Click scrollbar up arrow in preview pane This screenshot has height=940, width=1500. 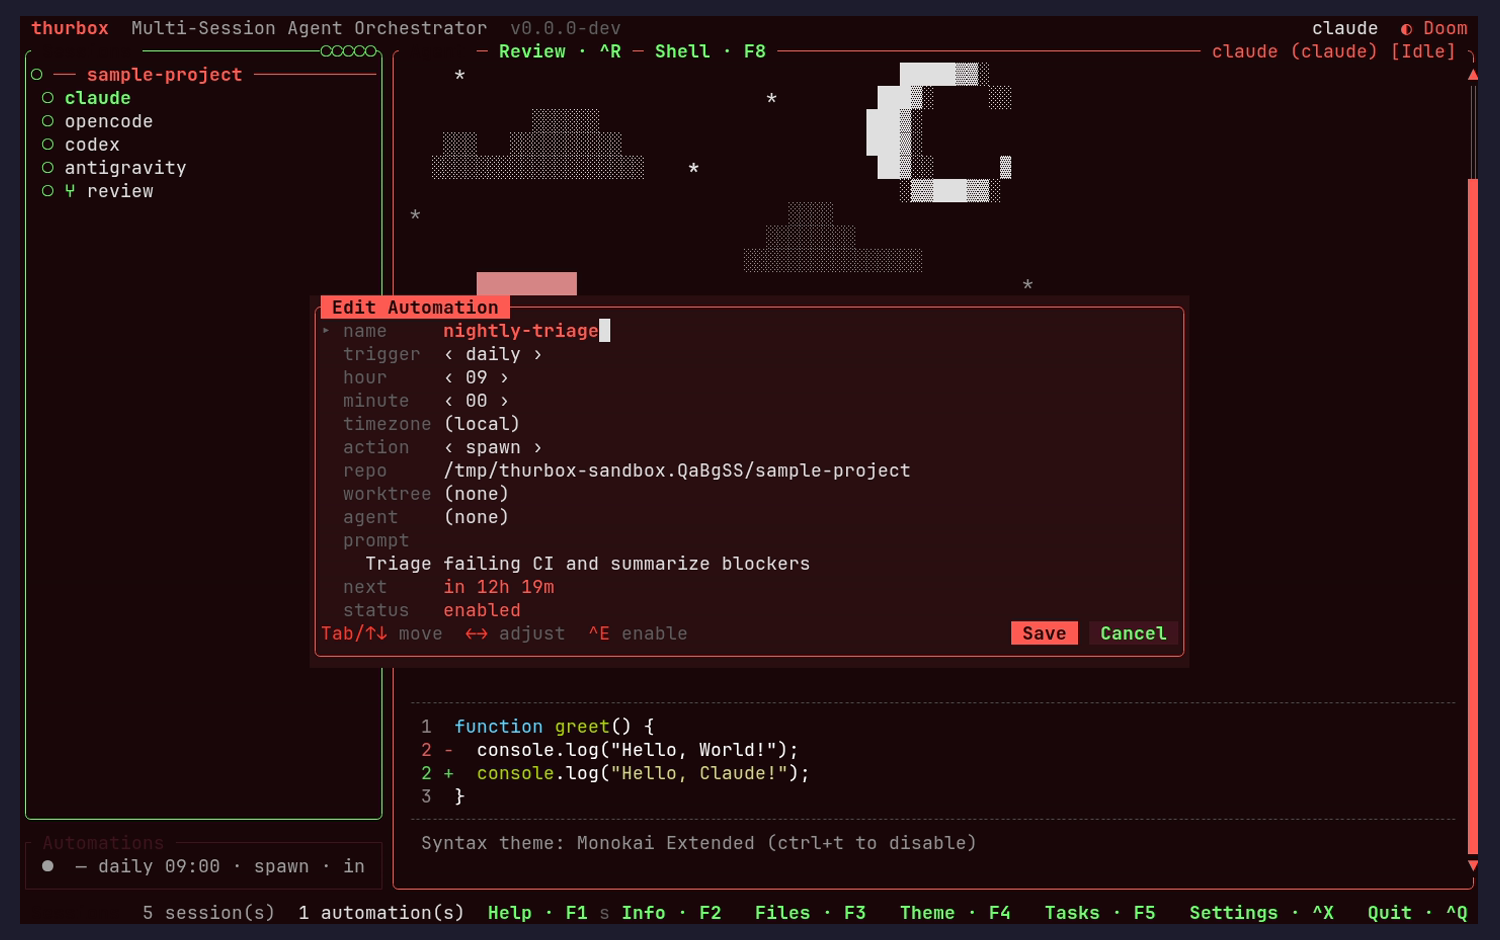[x=1472, y=75]
